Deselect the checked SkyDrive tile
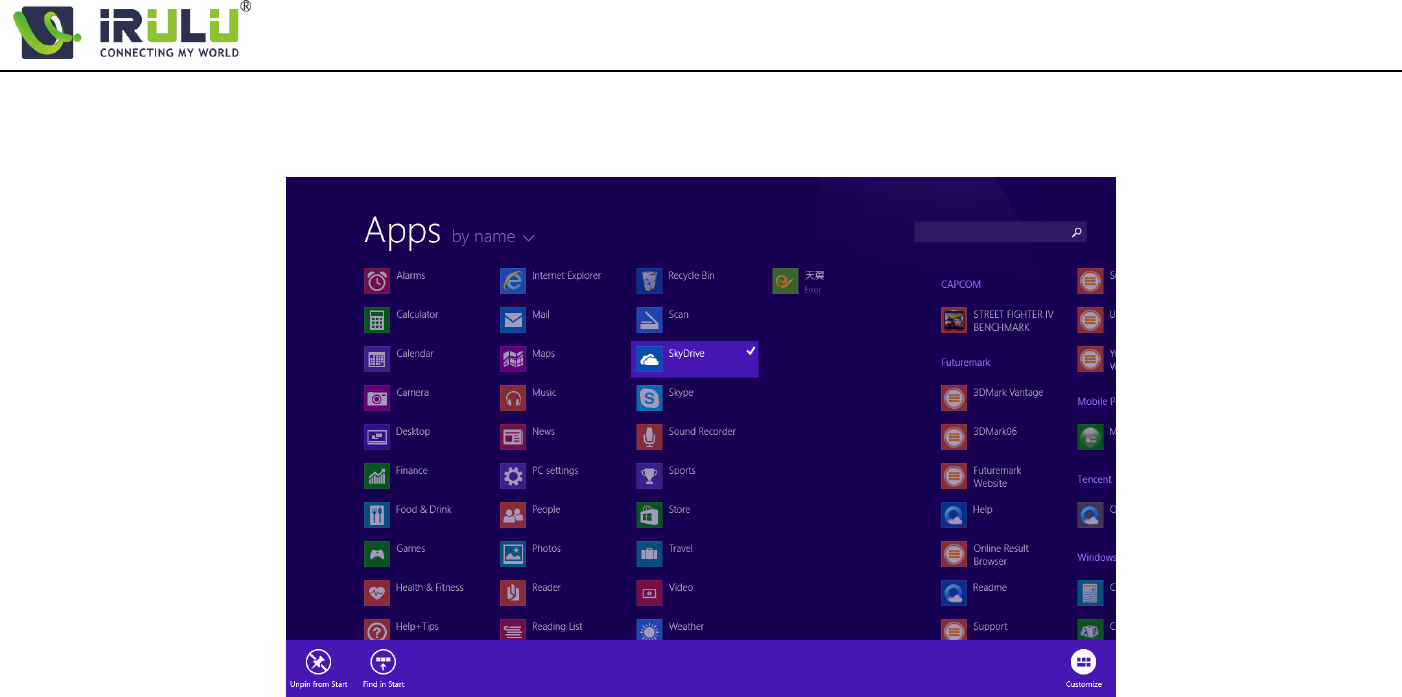The height and width of the screenshot is (697, 1402). 694,359
